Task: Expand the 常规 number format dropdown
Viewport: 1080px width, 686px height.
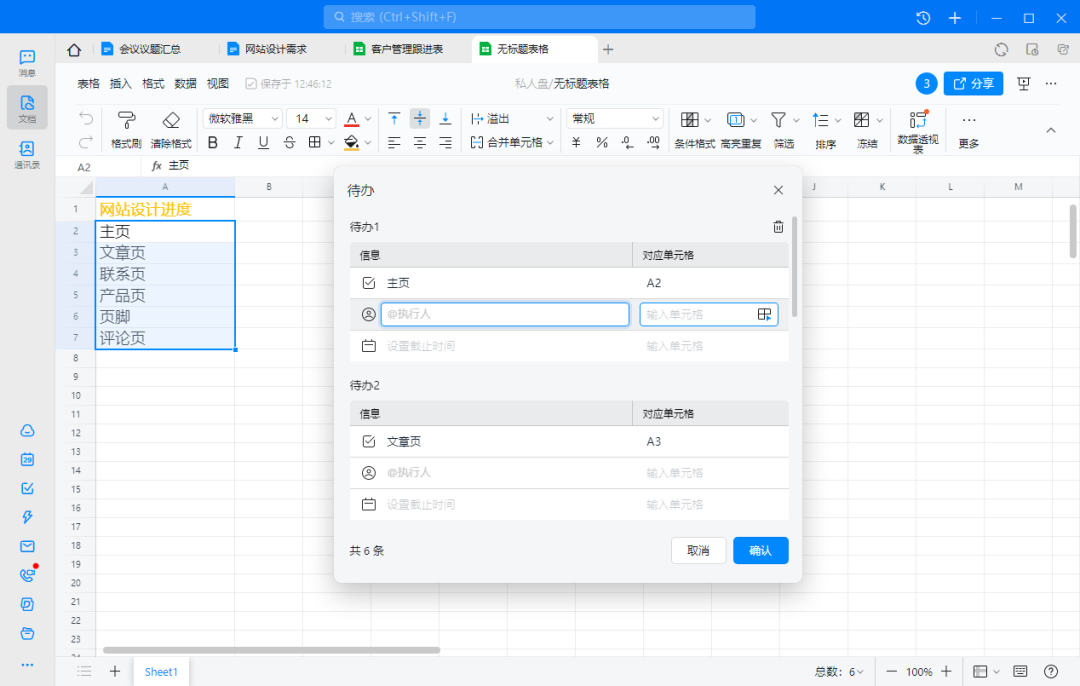Action: click(x=615, y=119)
